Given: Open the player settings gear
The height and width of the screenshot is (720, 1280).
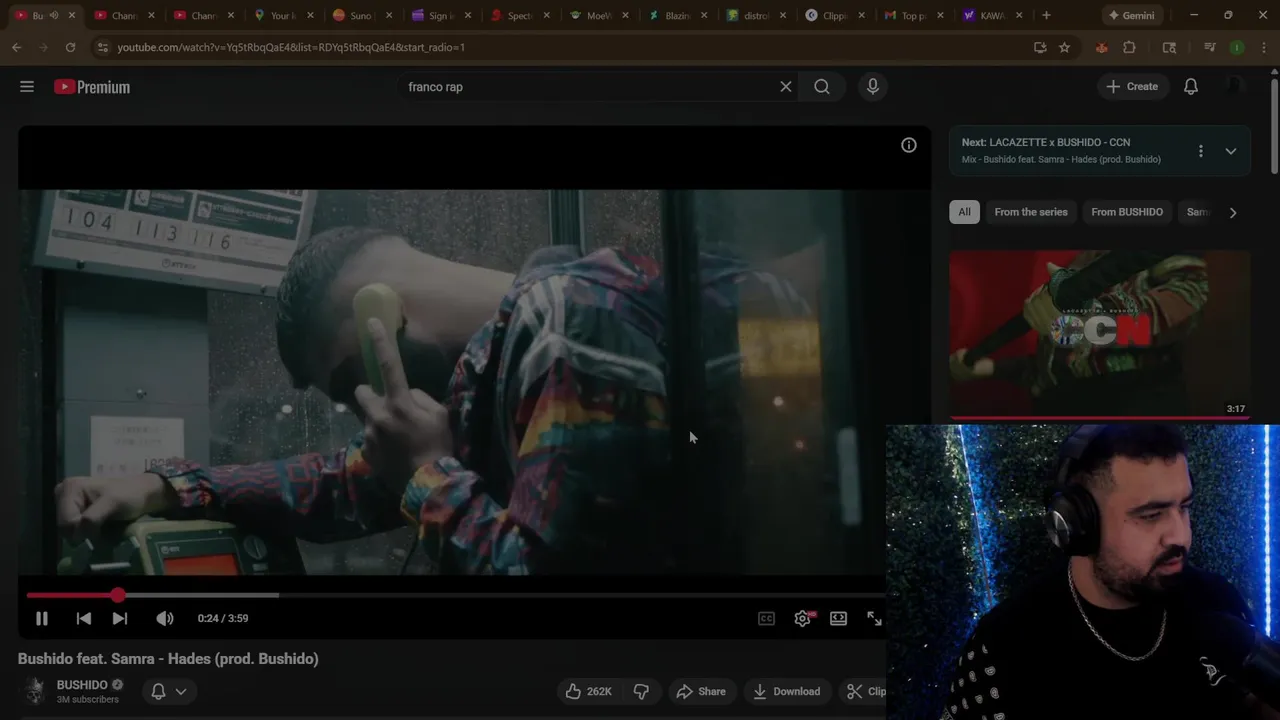Looking at the screenshot, I should point(802,618).
